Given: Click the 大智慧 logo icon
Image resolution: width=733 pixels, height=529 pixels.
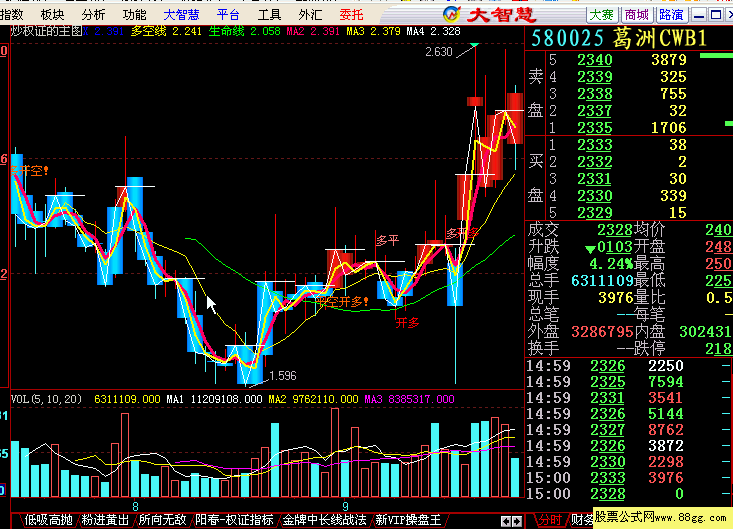Looking at the screenshot, I should coord(452,14).
